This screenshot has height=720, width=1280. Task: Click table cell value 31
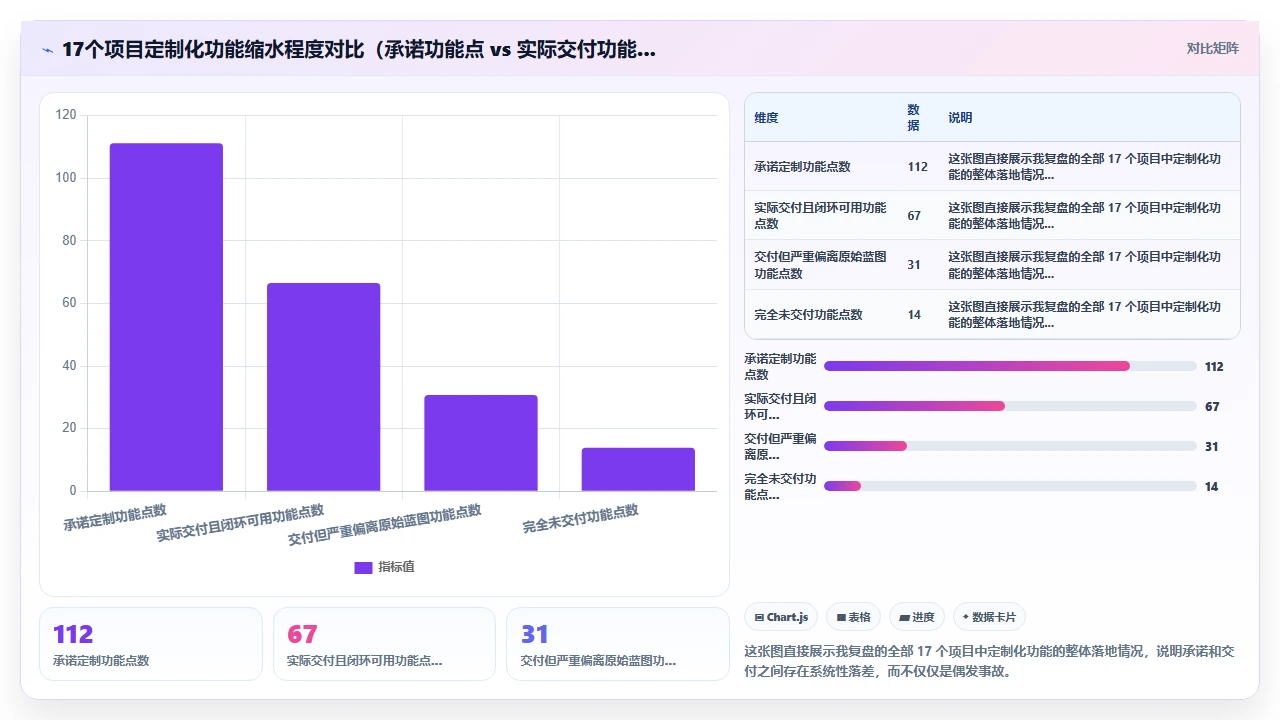914,265
